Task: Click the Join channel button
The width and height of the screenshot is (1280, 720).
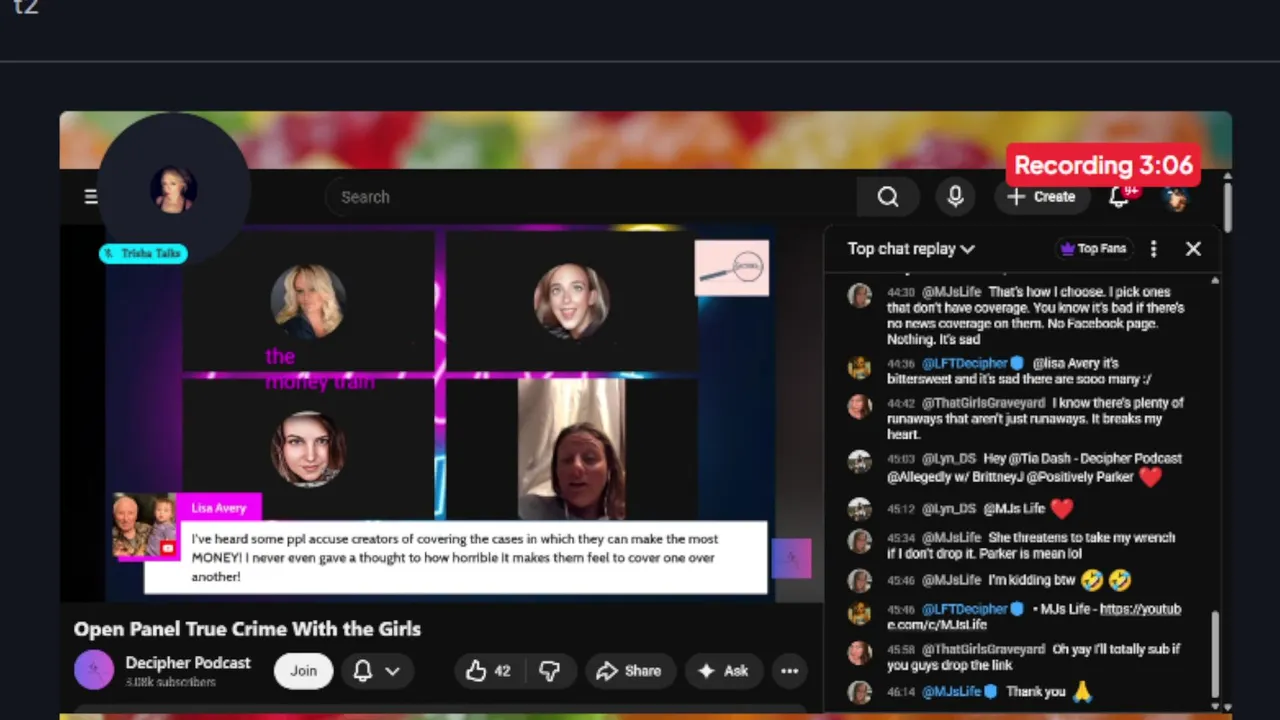Action: pyautogui.click(x=304, y=671)
